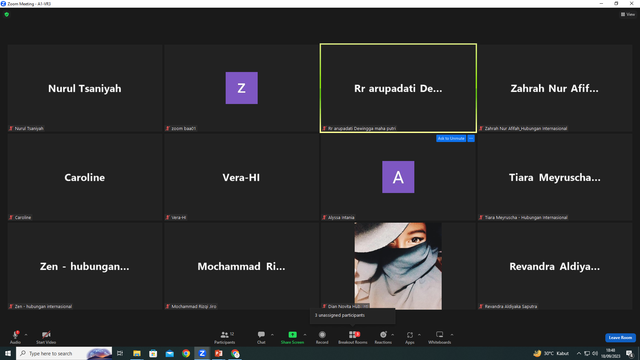Show hidden system tray icons

(x=578, y=353)
